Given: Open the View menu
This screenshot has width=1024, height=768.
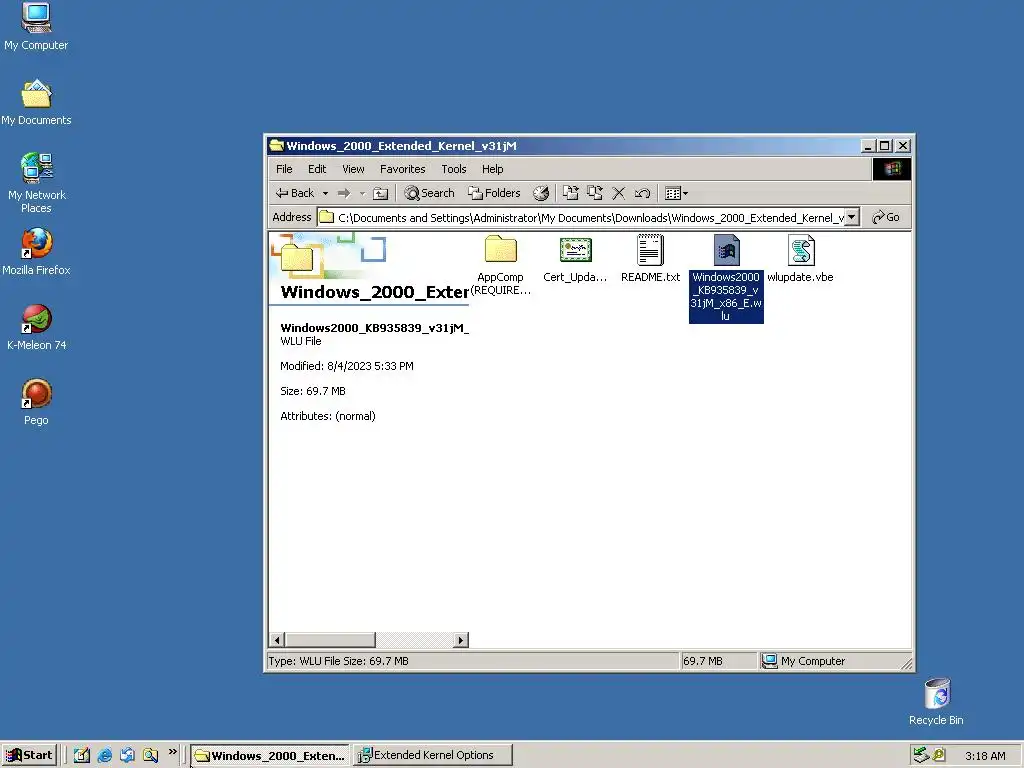Looking at the screenshot, I should pos(353,169).
